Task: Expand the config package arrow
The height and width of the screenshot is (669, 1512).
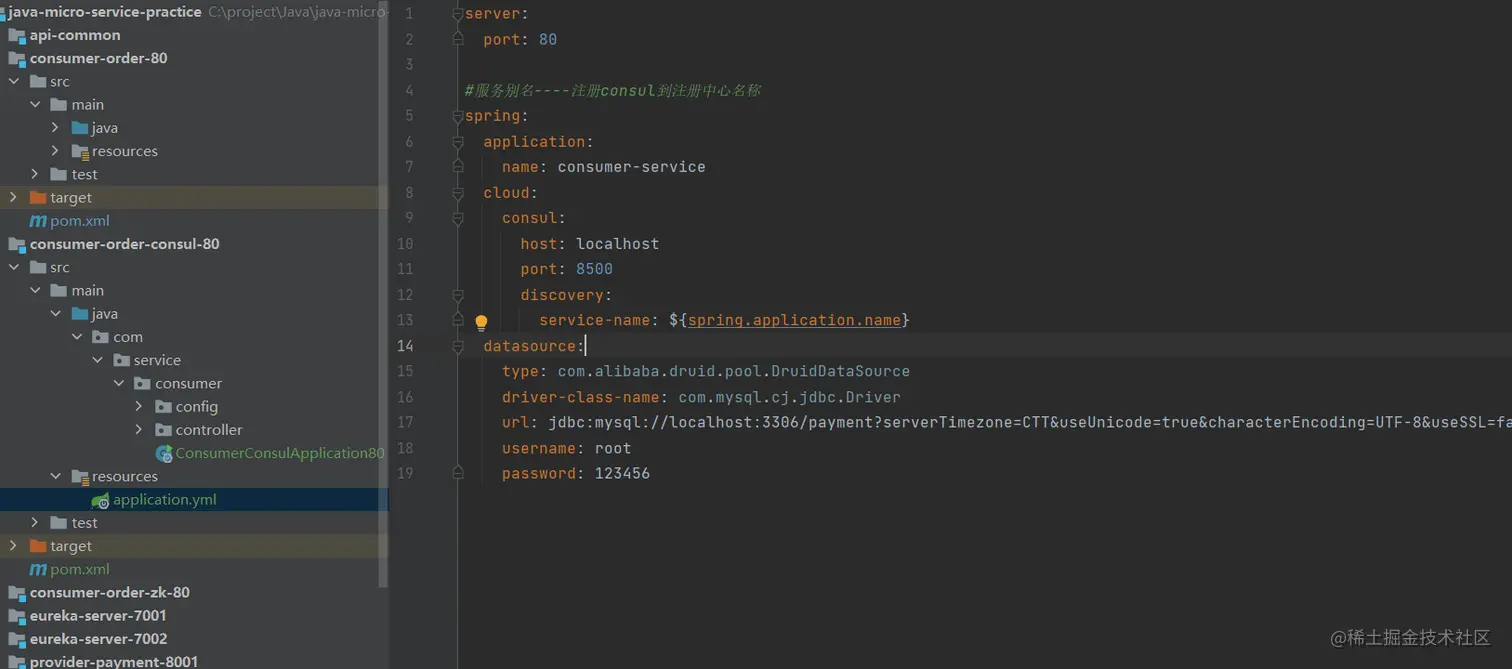Action: point(140,406)
